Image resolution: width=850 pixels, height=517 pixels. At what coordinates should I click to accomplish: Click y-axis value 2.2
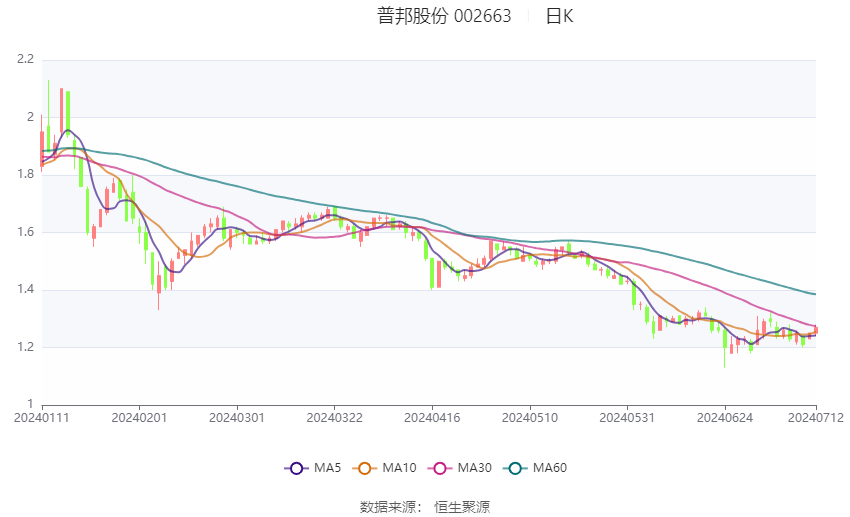pyautogui.click(x=25, y=59)
